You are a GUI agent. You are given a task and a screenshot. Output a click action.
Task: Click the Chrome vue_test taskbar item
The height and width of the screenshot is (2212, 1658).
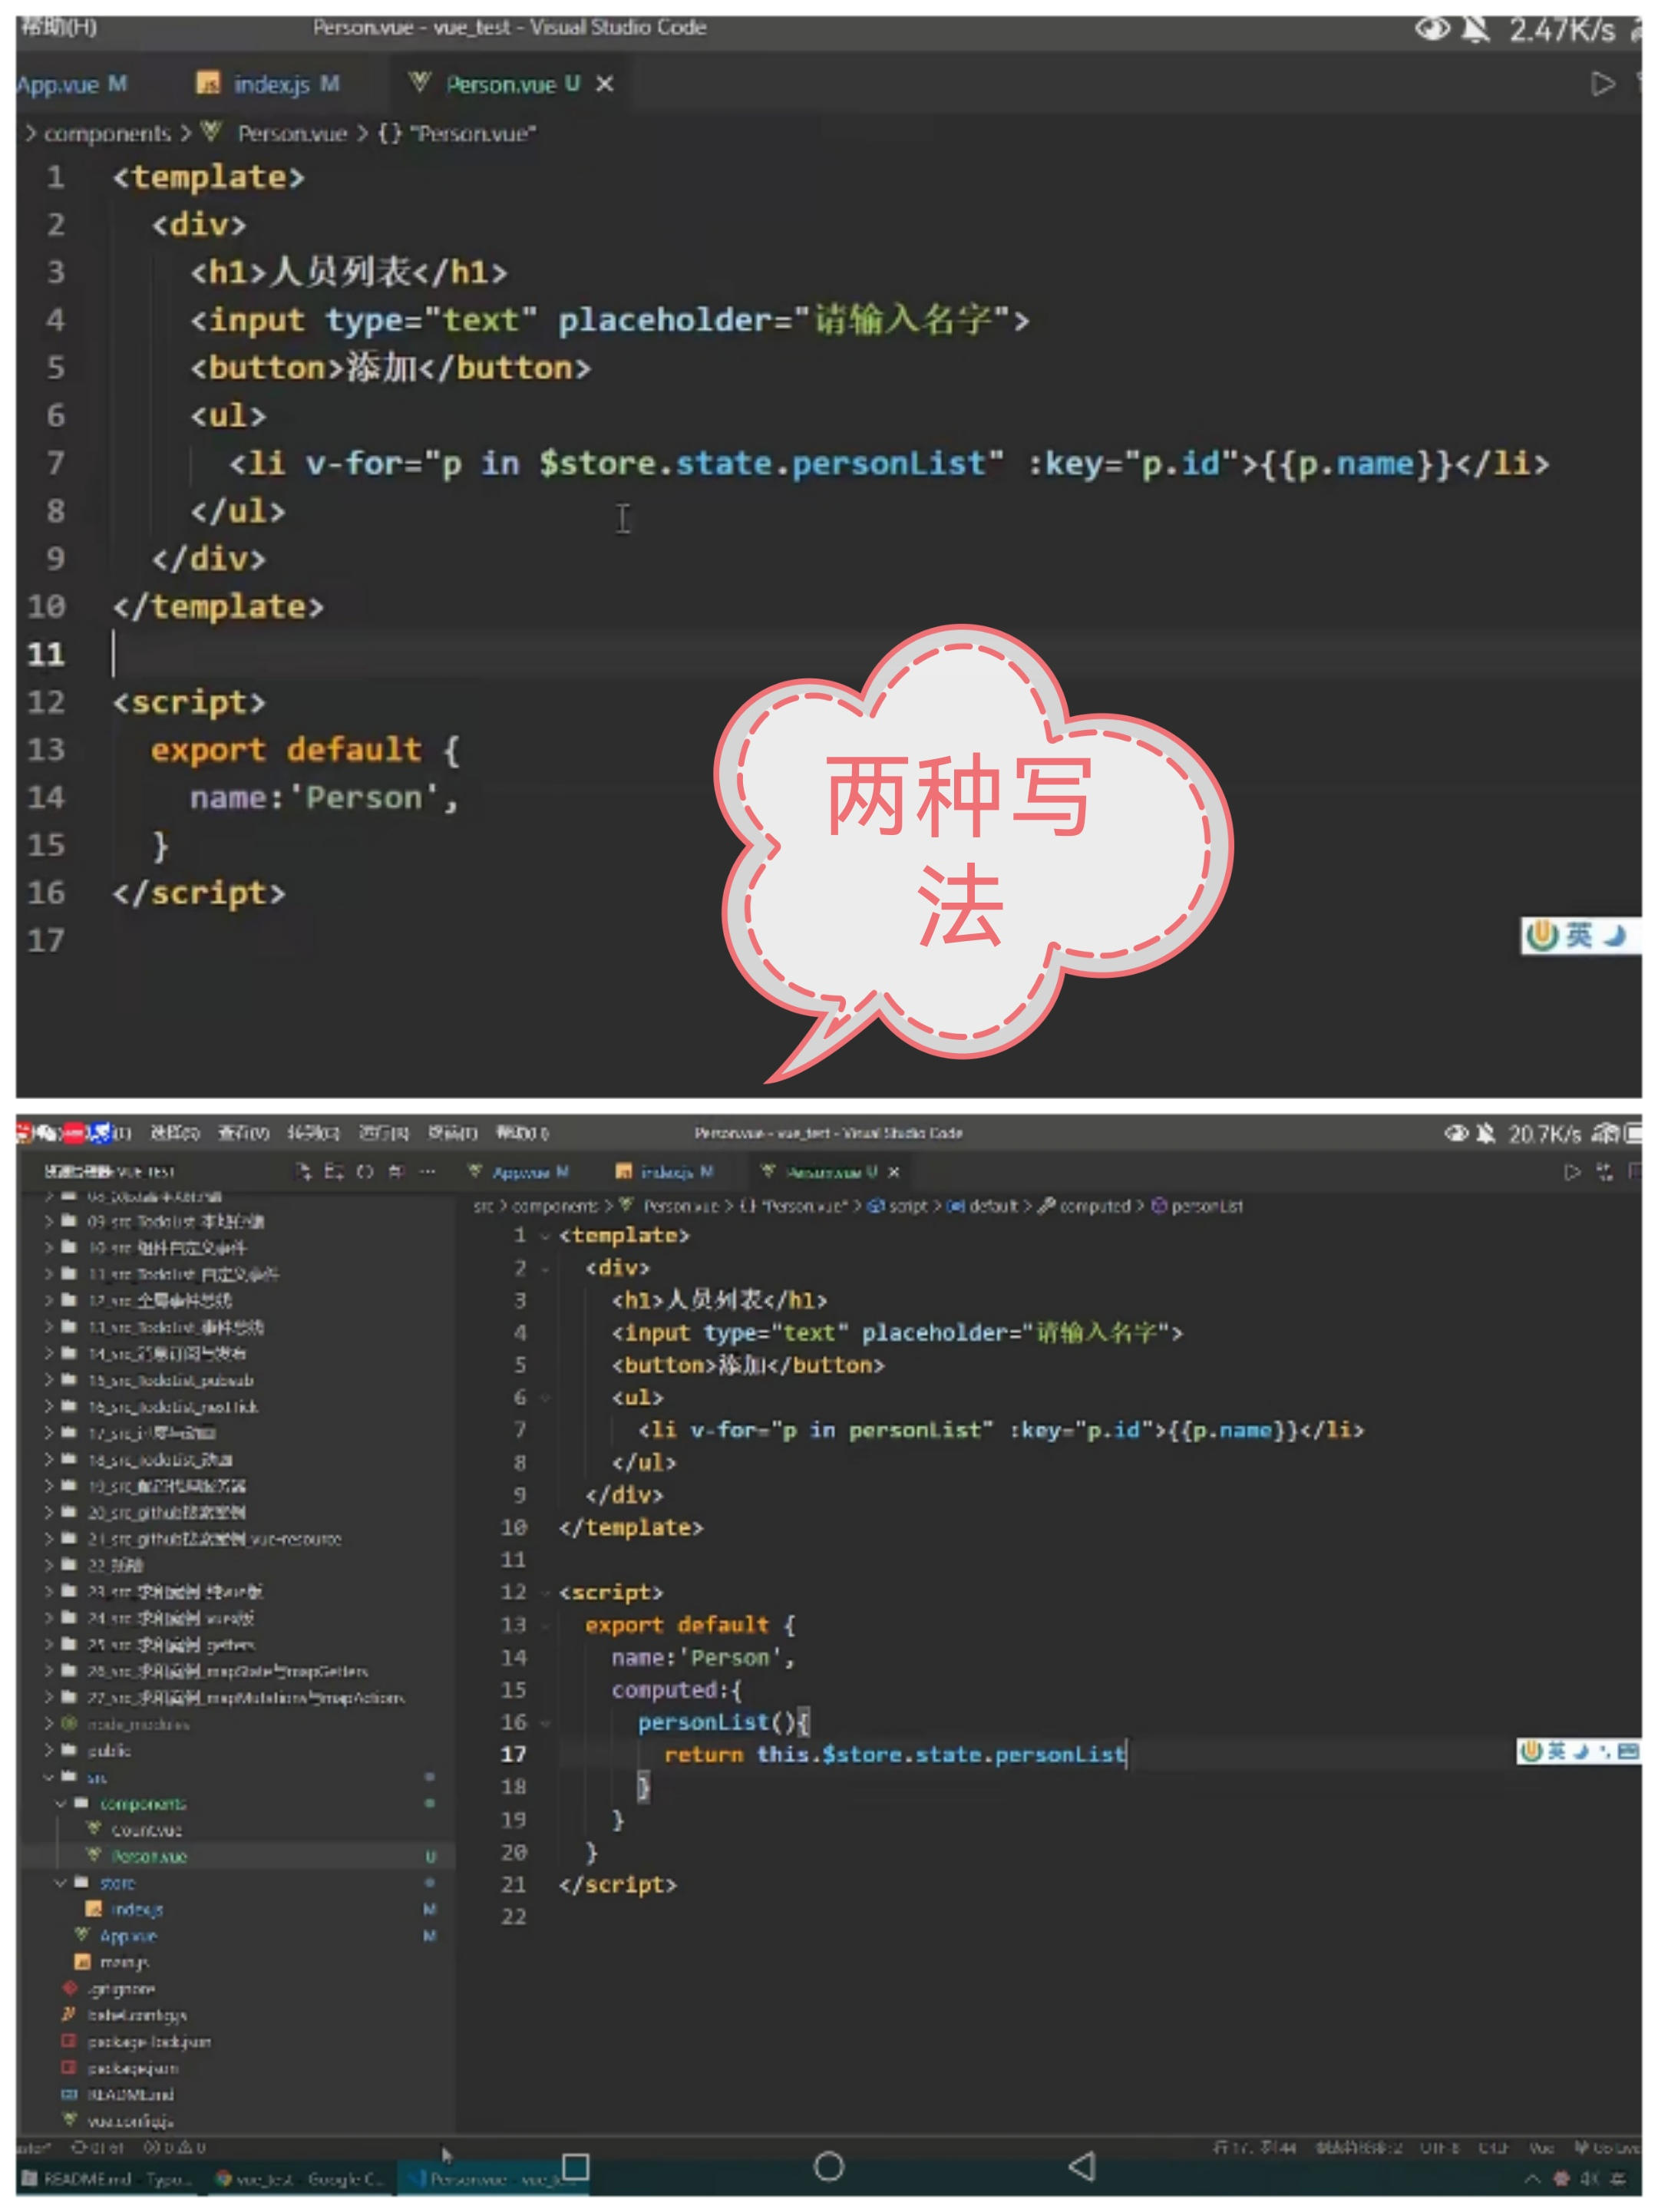click(300, 2178)
